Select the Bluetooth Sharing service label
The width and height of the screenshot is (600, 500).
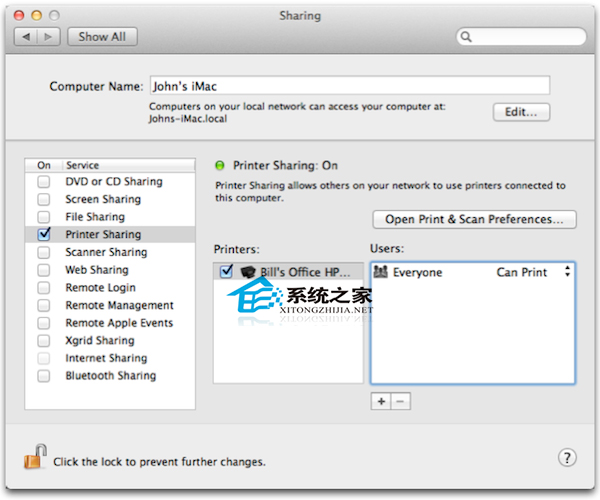111,376
